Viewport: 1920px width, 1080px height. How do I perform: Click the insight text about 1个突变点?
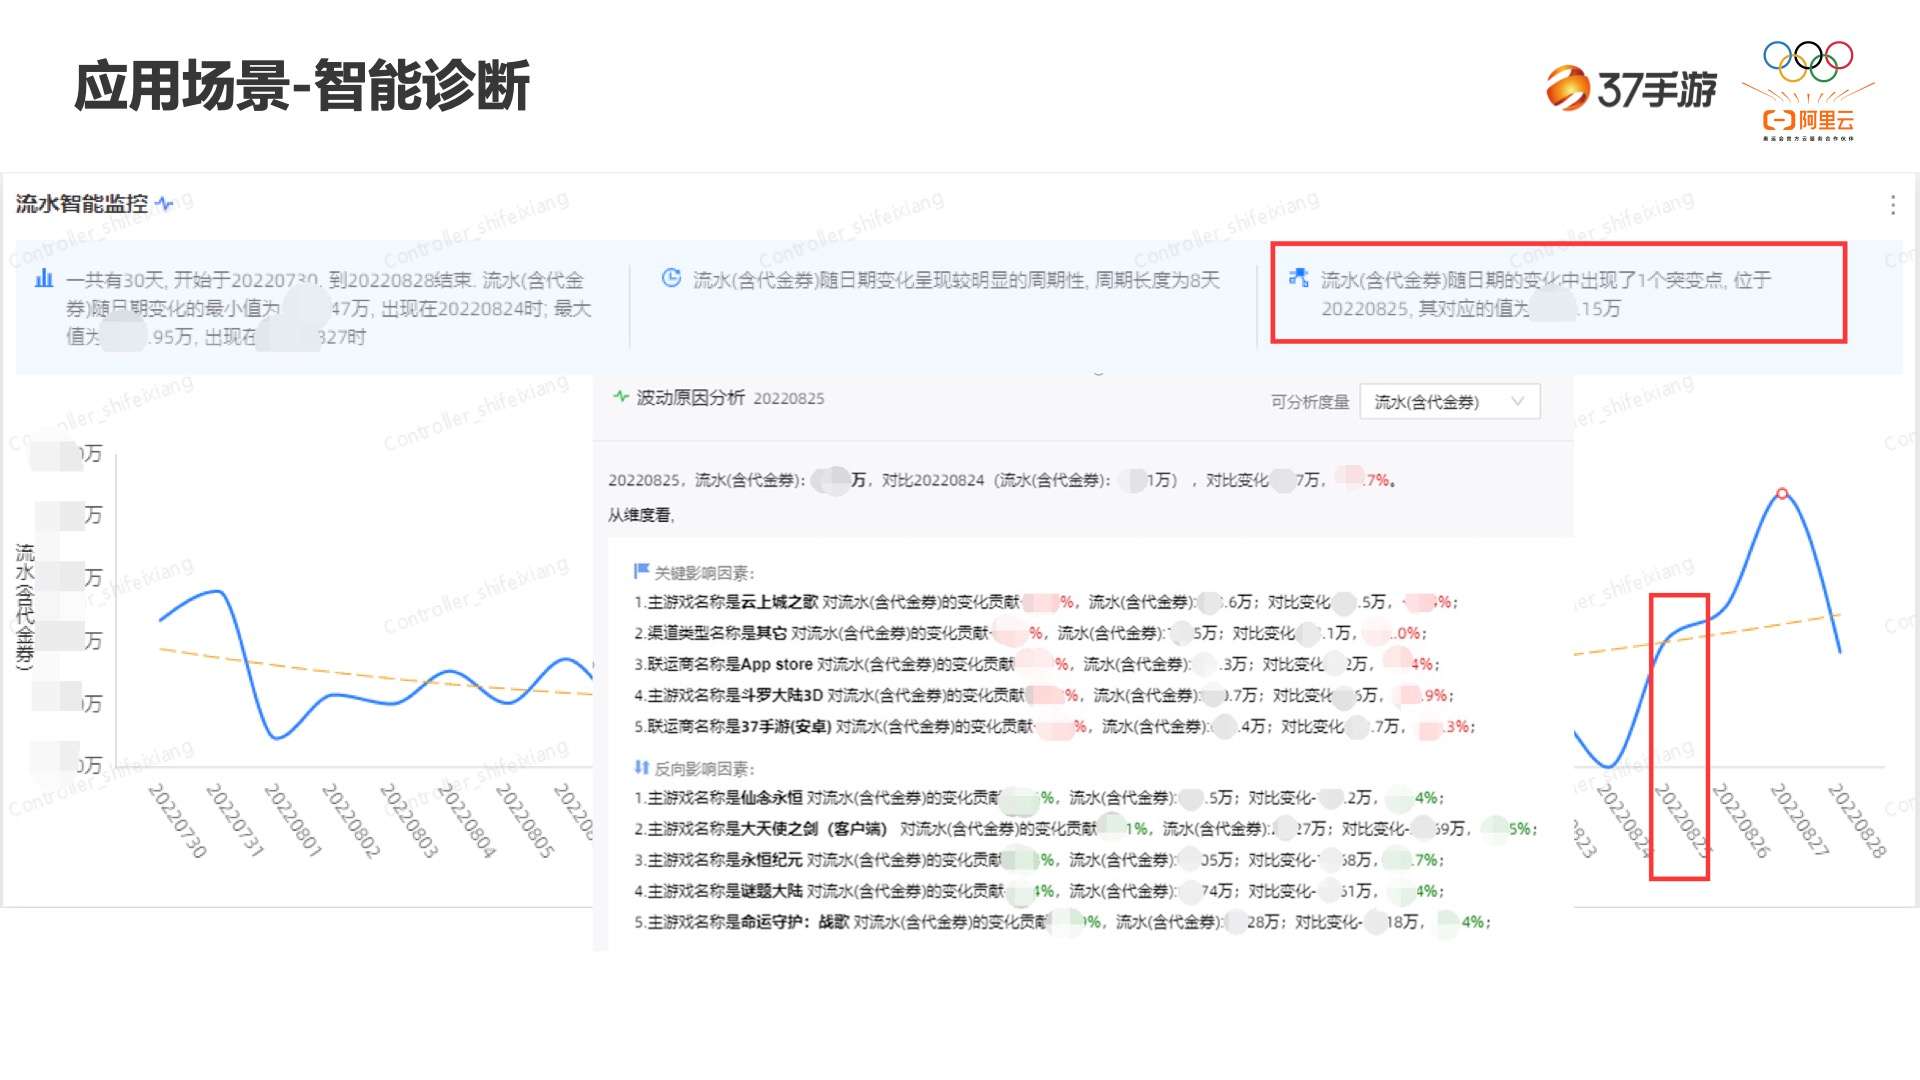1546,294
